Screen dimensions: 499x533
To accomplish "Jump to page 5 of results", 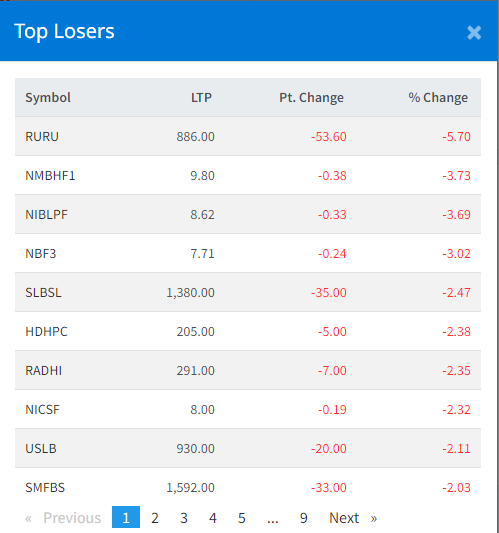I will pyautogui.click(x=241, y=518).
